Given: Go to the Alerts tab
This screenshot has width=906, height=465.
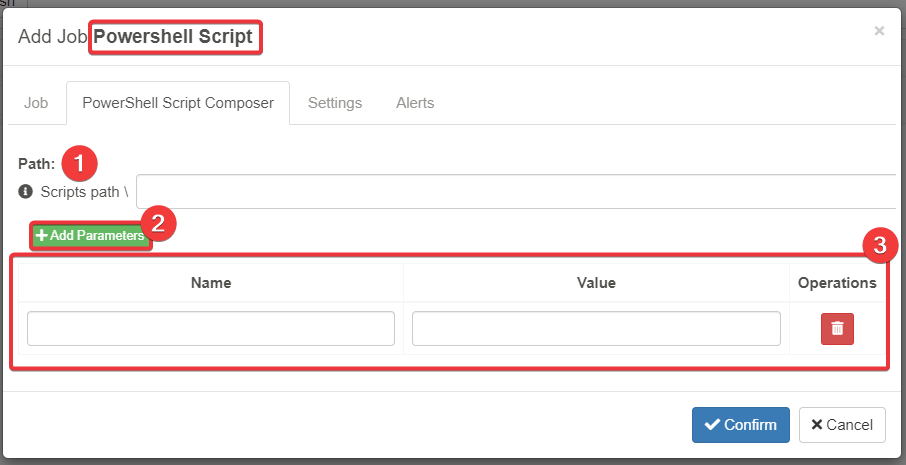Looking at the screenshot, I should point(415,103).
